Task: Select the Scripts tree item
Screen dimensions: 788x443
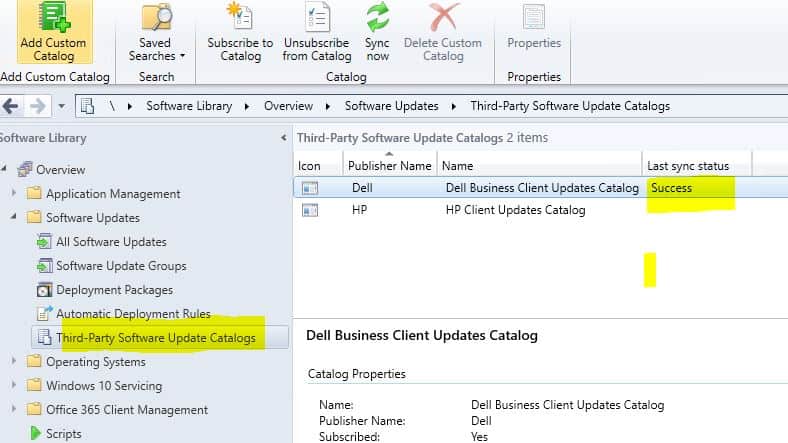Action: click(x=63, y=433)
